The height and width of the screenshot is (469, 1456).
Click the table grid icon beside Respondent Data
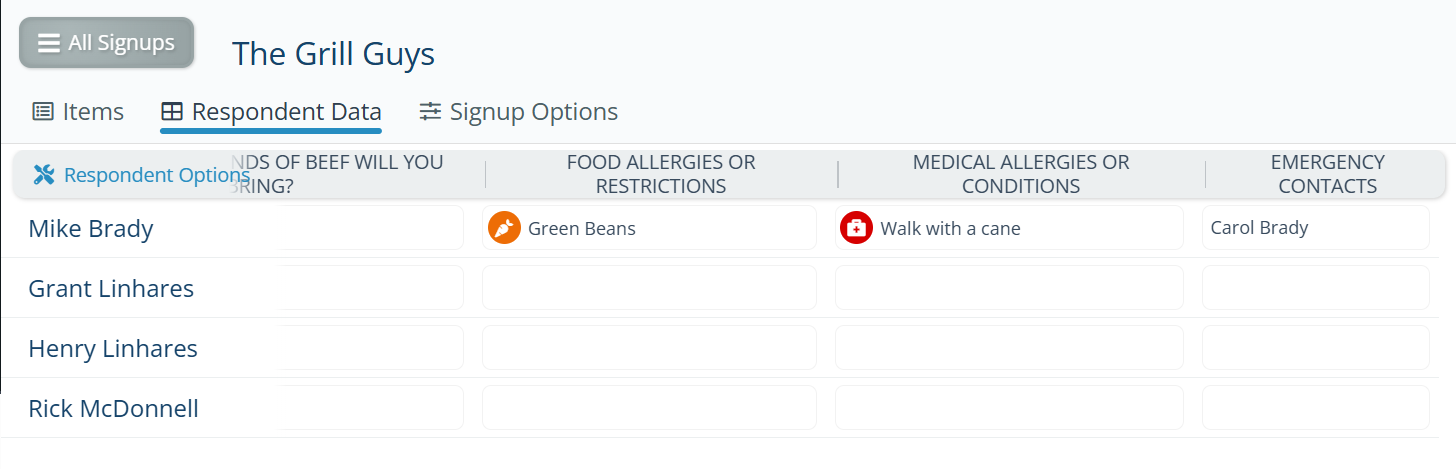pos(172,111)
